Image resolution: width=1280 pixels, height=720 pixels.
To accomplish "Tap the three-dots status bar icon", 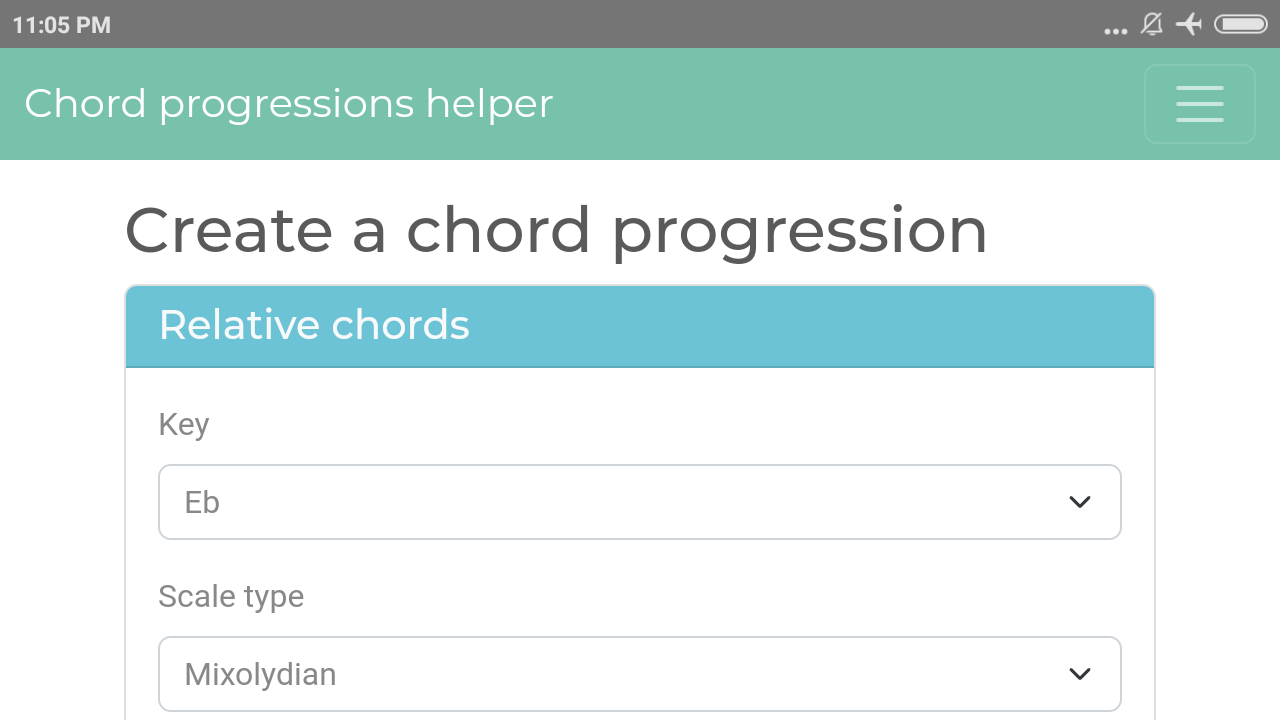I will click(x=1116, y=31).
